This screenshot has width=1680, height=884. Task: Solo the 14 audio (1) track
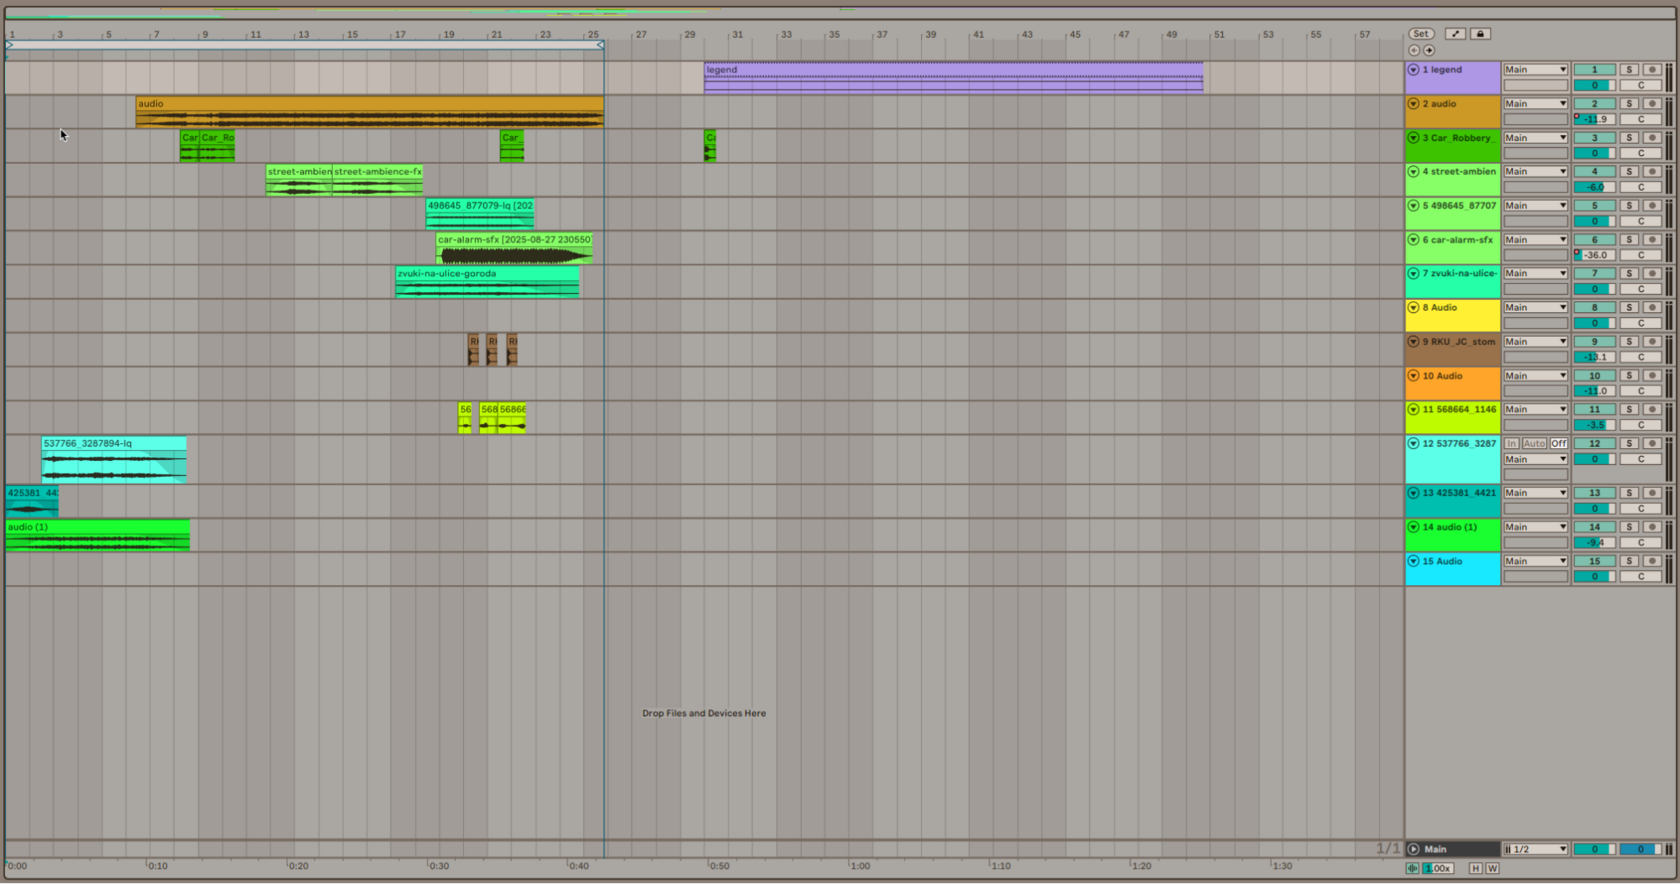pyautogui.click(x=1629, y=527)
